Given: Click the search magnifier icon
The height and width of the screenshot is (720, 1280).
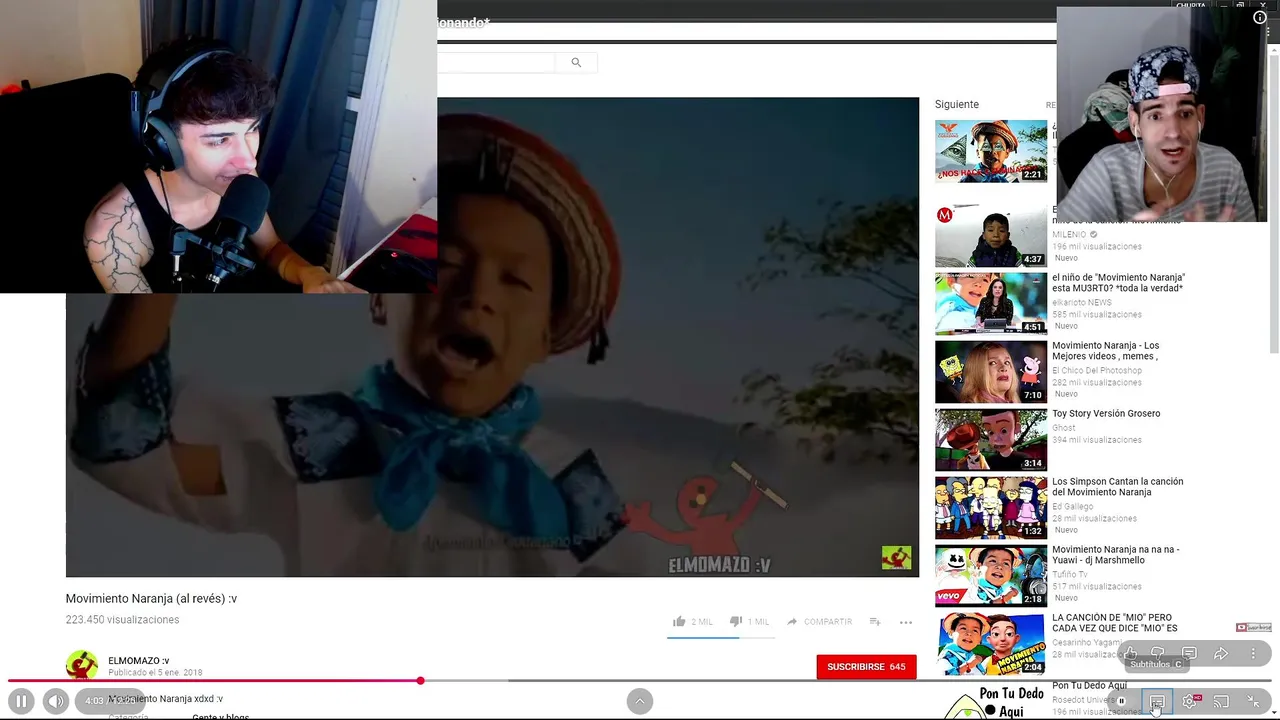Looking at the screenshot, I should coord(576,62).
